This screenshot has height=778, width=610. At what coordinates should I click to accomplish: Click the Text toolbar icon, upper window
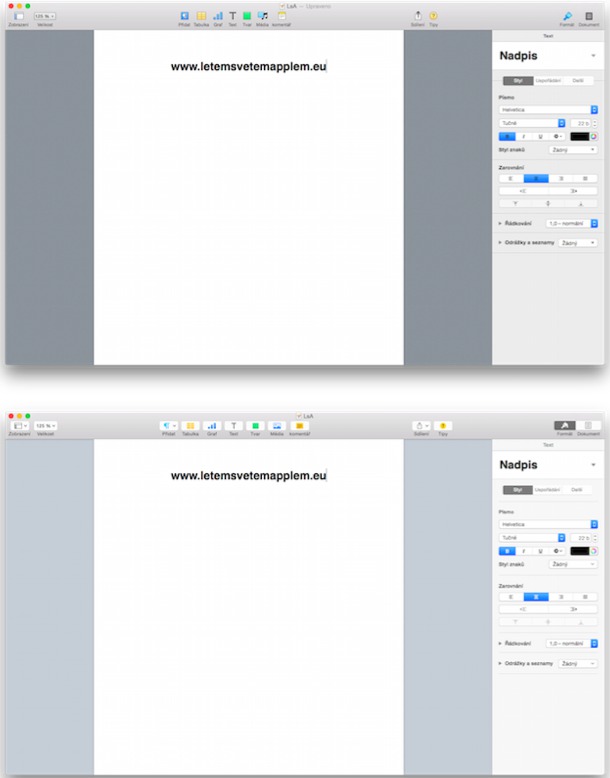pyautogui.click(x=232, y=16)
